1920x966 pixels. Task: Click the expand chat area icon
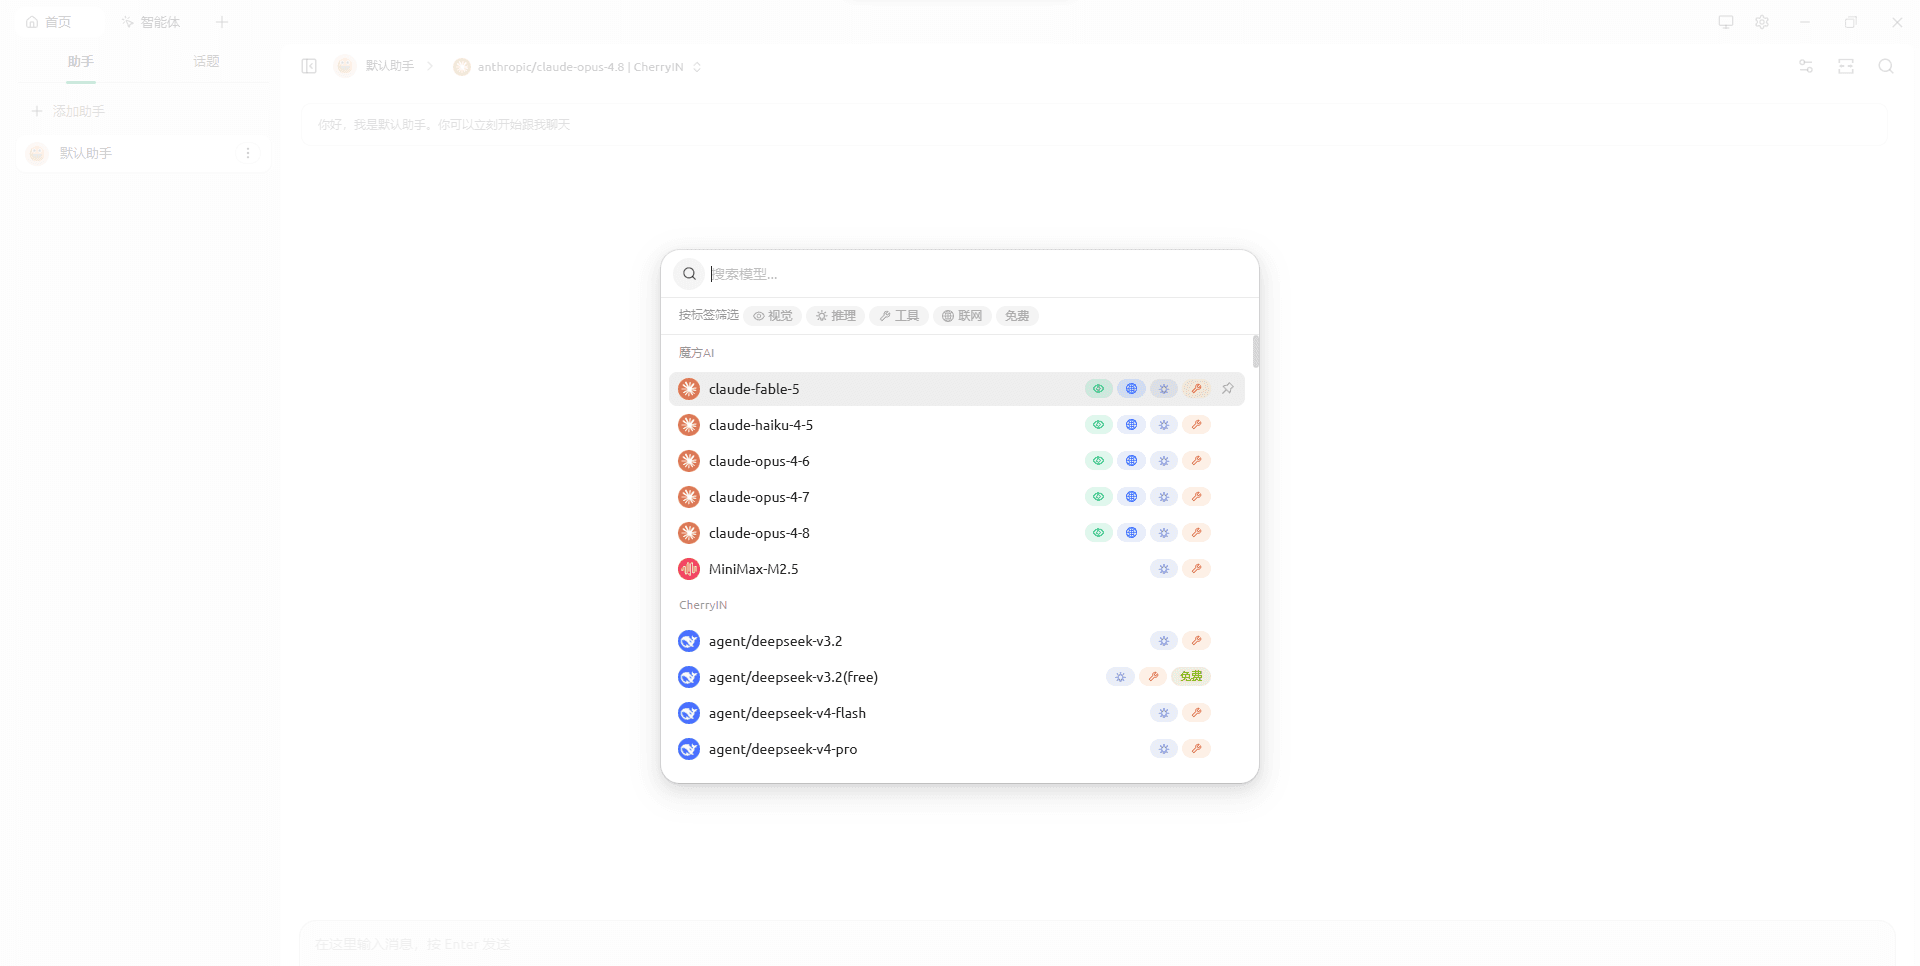coord(1846,66)
